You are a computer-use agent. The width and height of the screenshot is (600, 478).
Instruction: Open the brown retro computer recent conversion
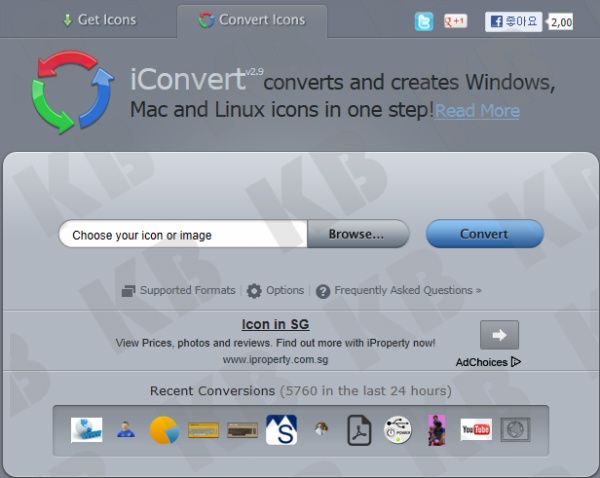(242, 430)
